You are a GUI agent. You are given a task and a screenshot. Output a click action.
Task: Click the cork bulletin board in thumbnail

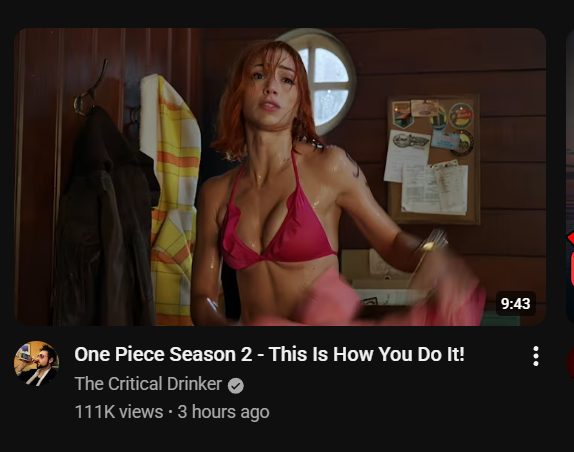pyautogui.click(x=434, y=159)
